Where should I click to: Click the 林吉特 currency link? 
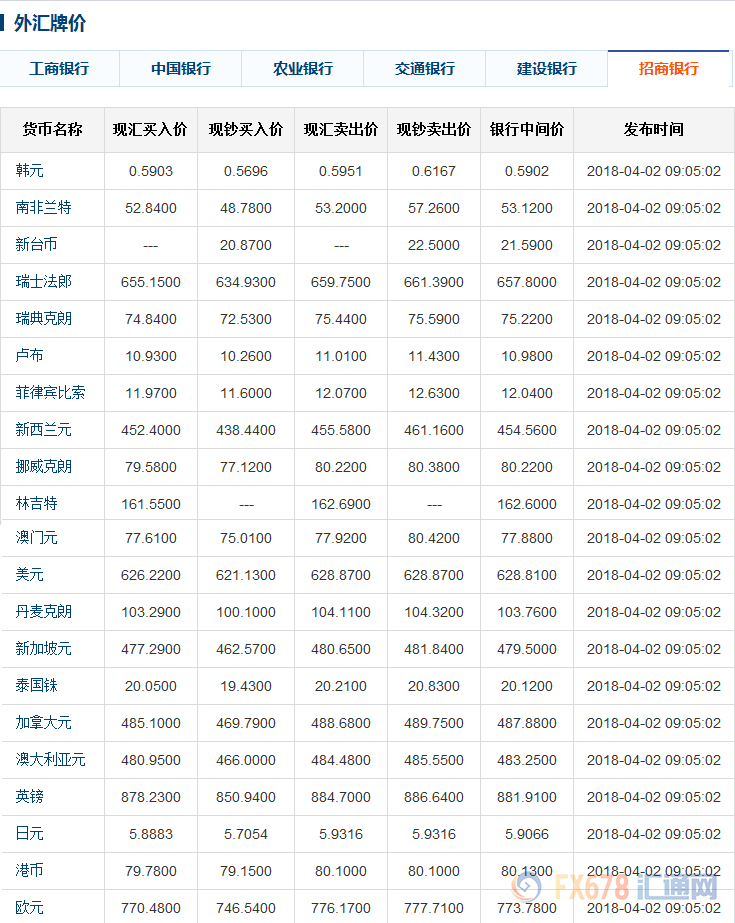(36, 503)
